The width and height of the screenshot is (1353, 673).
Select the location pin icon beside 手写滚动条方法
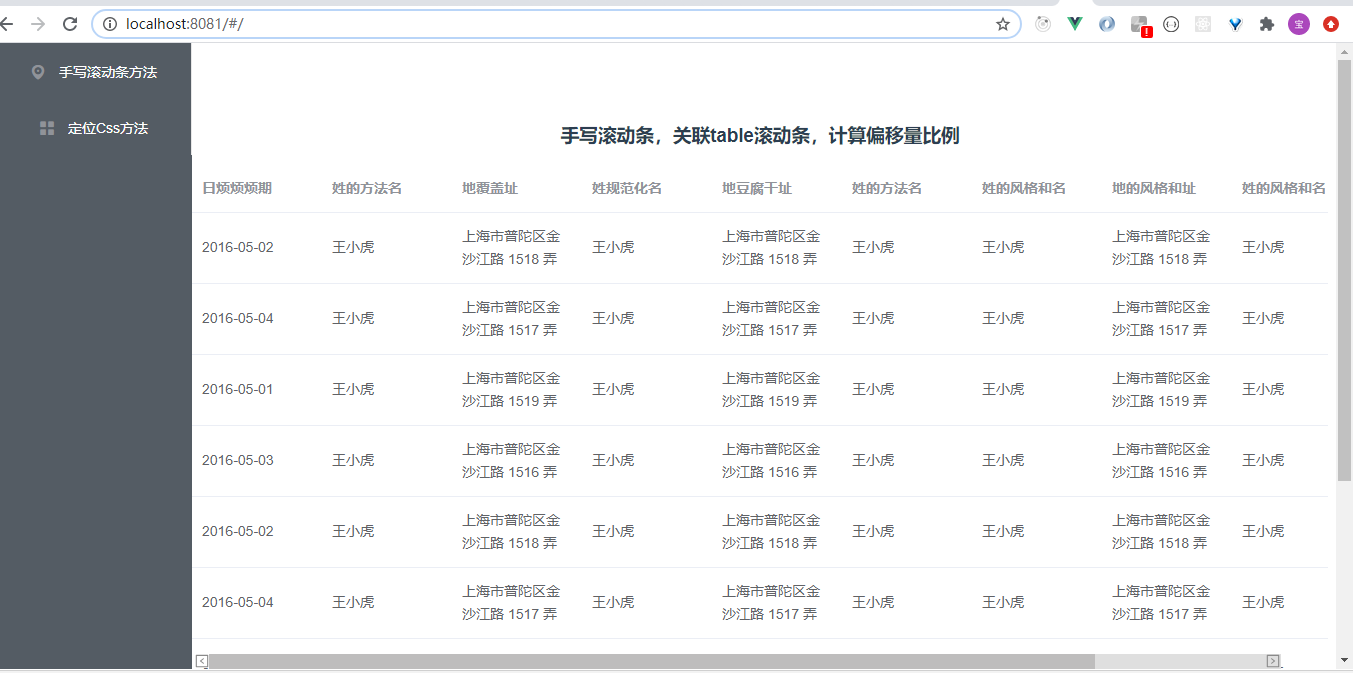click(x=38, y=71)
